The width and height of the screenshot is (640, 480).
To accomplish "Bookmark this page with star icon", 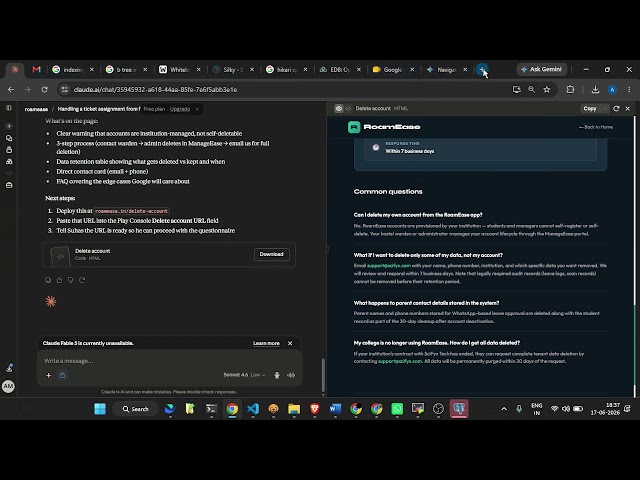I will point(547,89).
